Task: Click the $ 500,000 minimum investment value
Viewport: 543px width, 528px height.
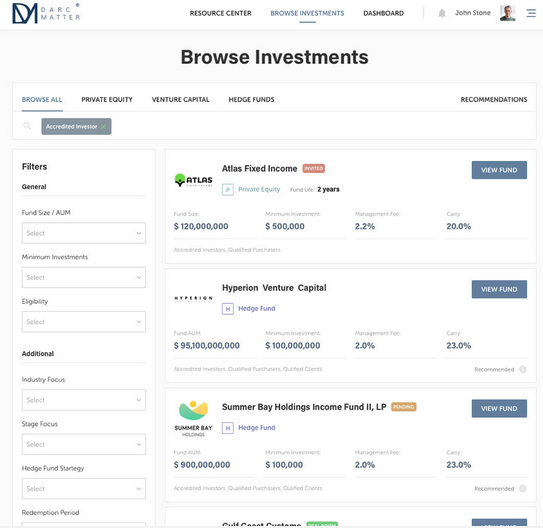Action: click(x=285, y=226)
